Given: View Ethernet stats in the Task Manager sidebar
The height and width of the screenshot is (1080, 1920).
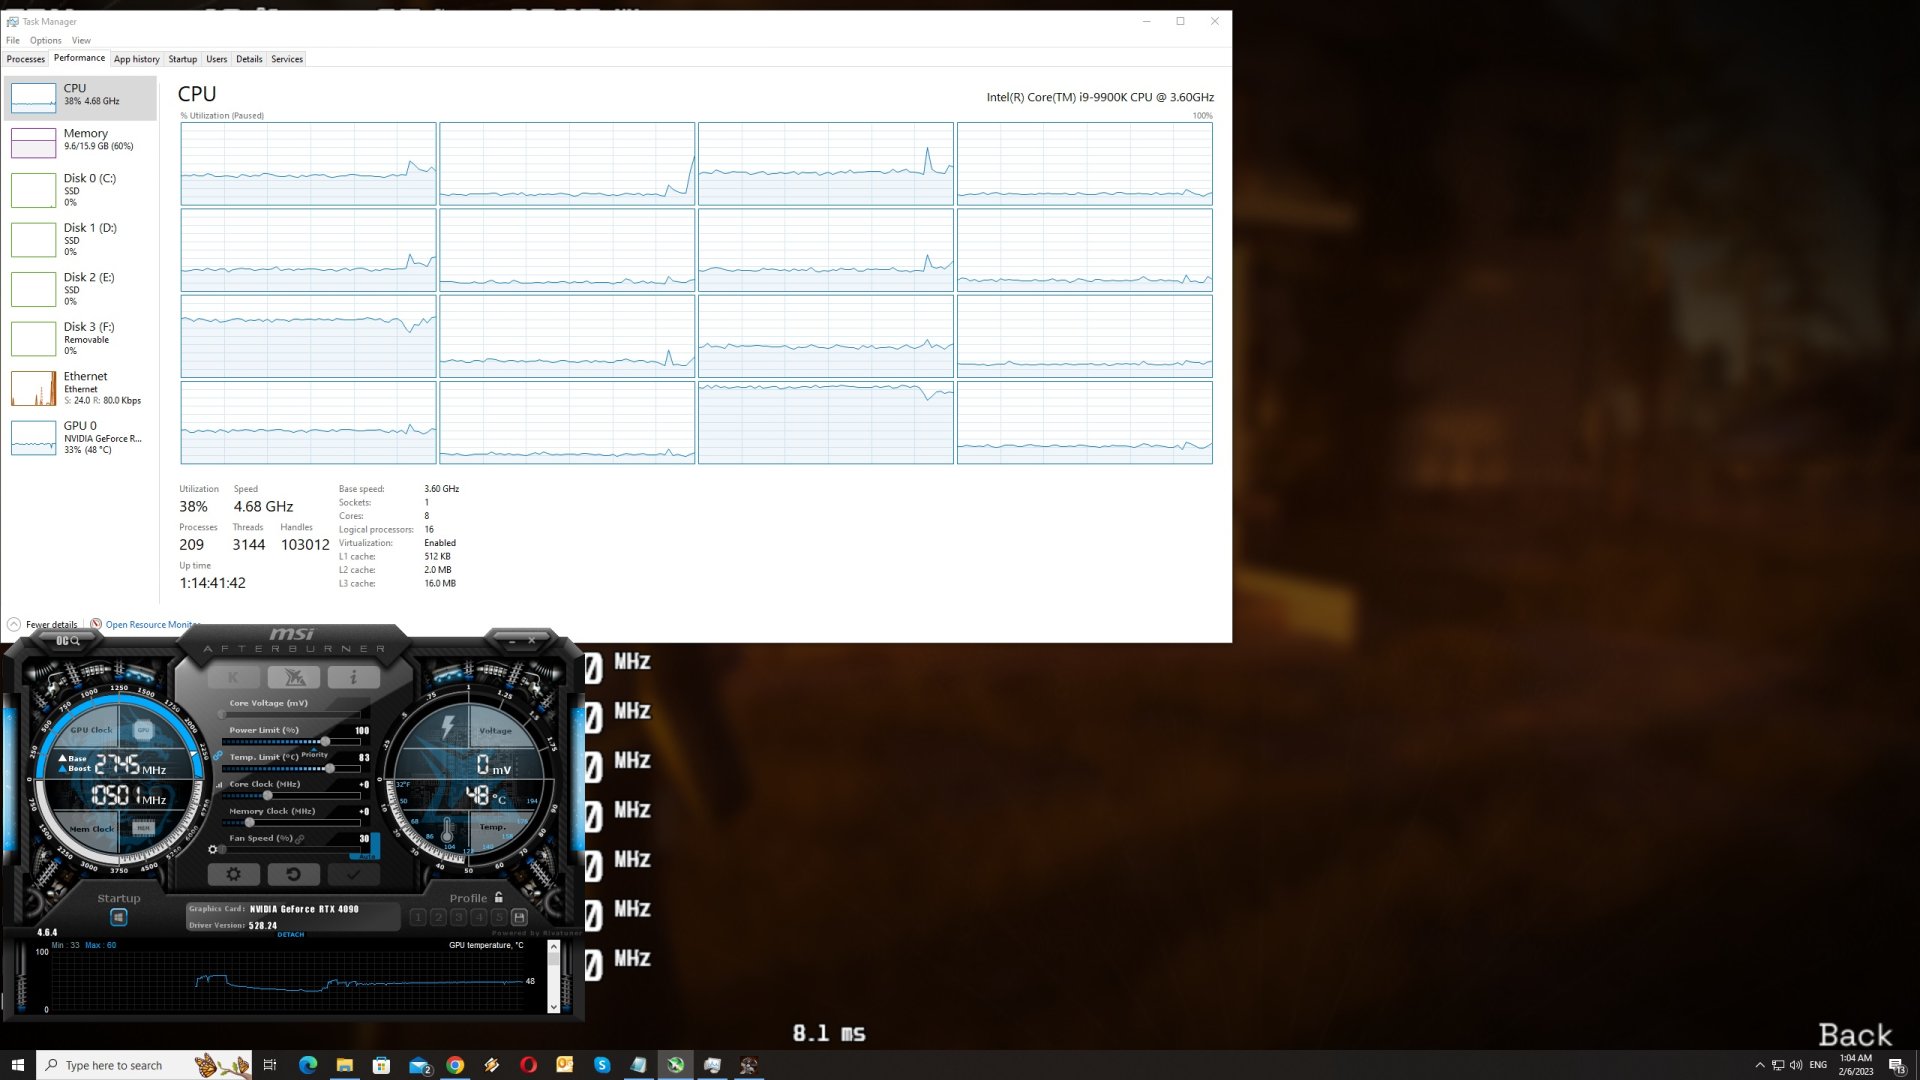Looking at the screenshot, I should pos(80,388).
